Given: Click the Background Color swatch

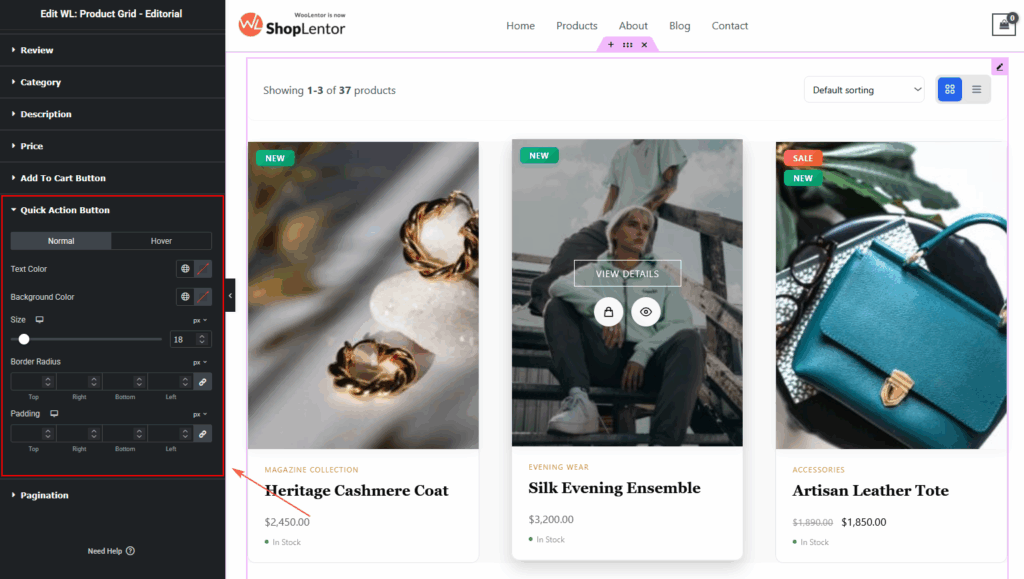Looking at the screenshot, I should click(x=203, y=297).
